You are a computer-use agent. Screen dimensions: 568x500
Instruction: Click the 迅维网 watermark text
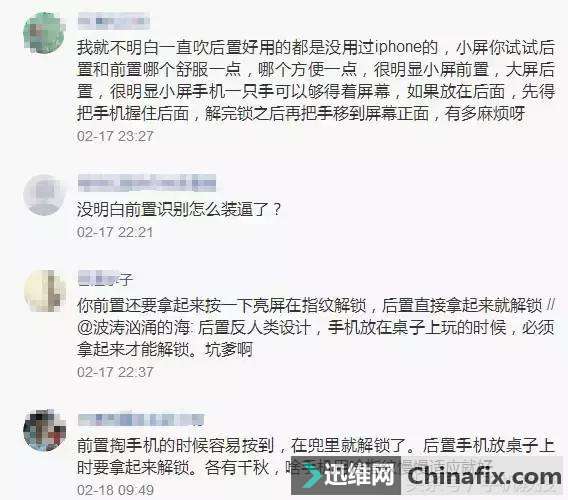[x=359, y=474]
